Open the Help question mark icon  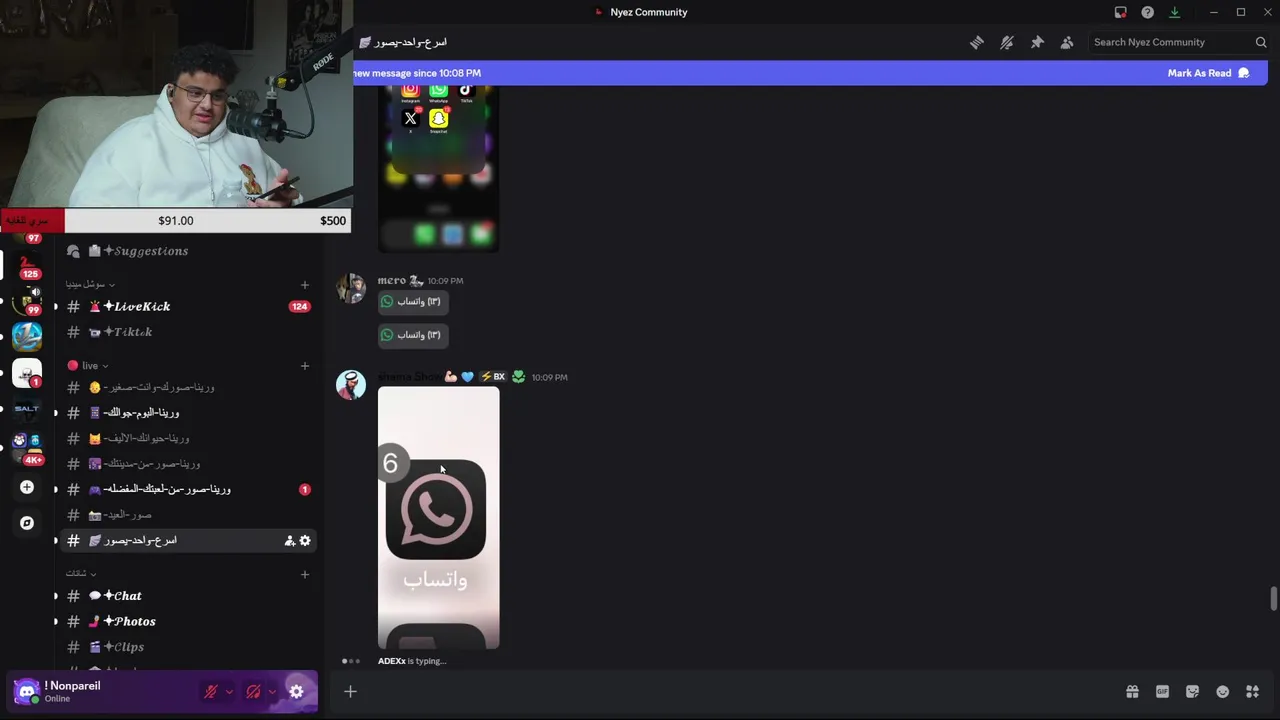pos(1148,12)
